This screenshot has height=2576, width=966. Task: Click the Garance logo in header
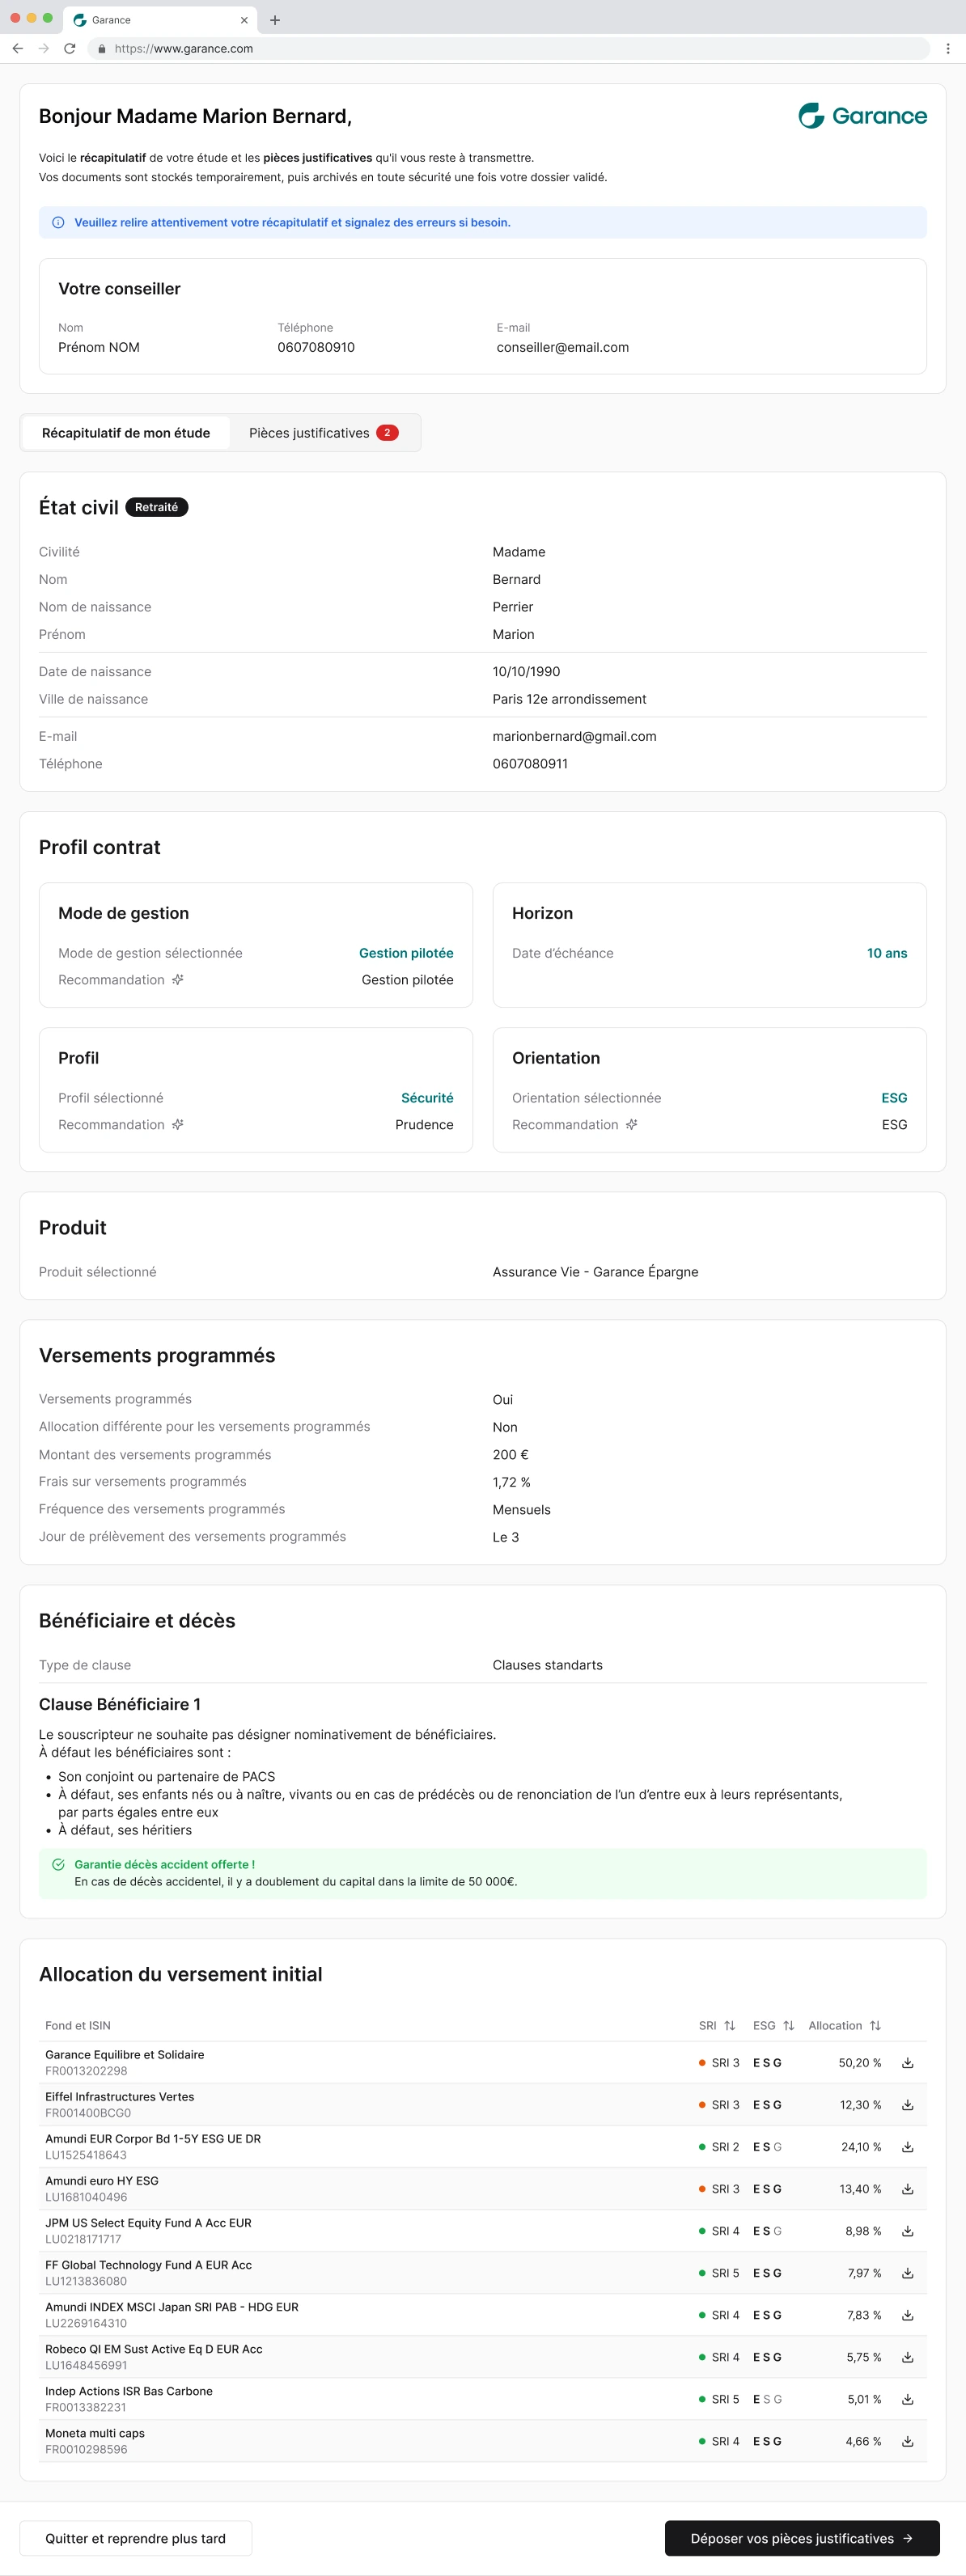[x=862, y=116]
